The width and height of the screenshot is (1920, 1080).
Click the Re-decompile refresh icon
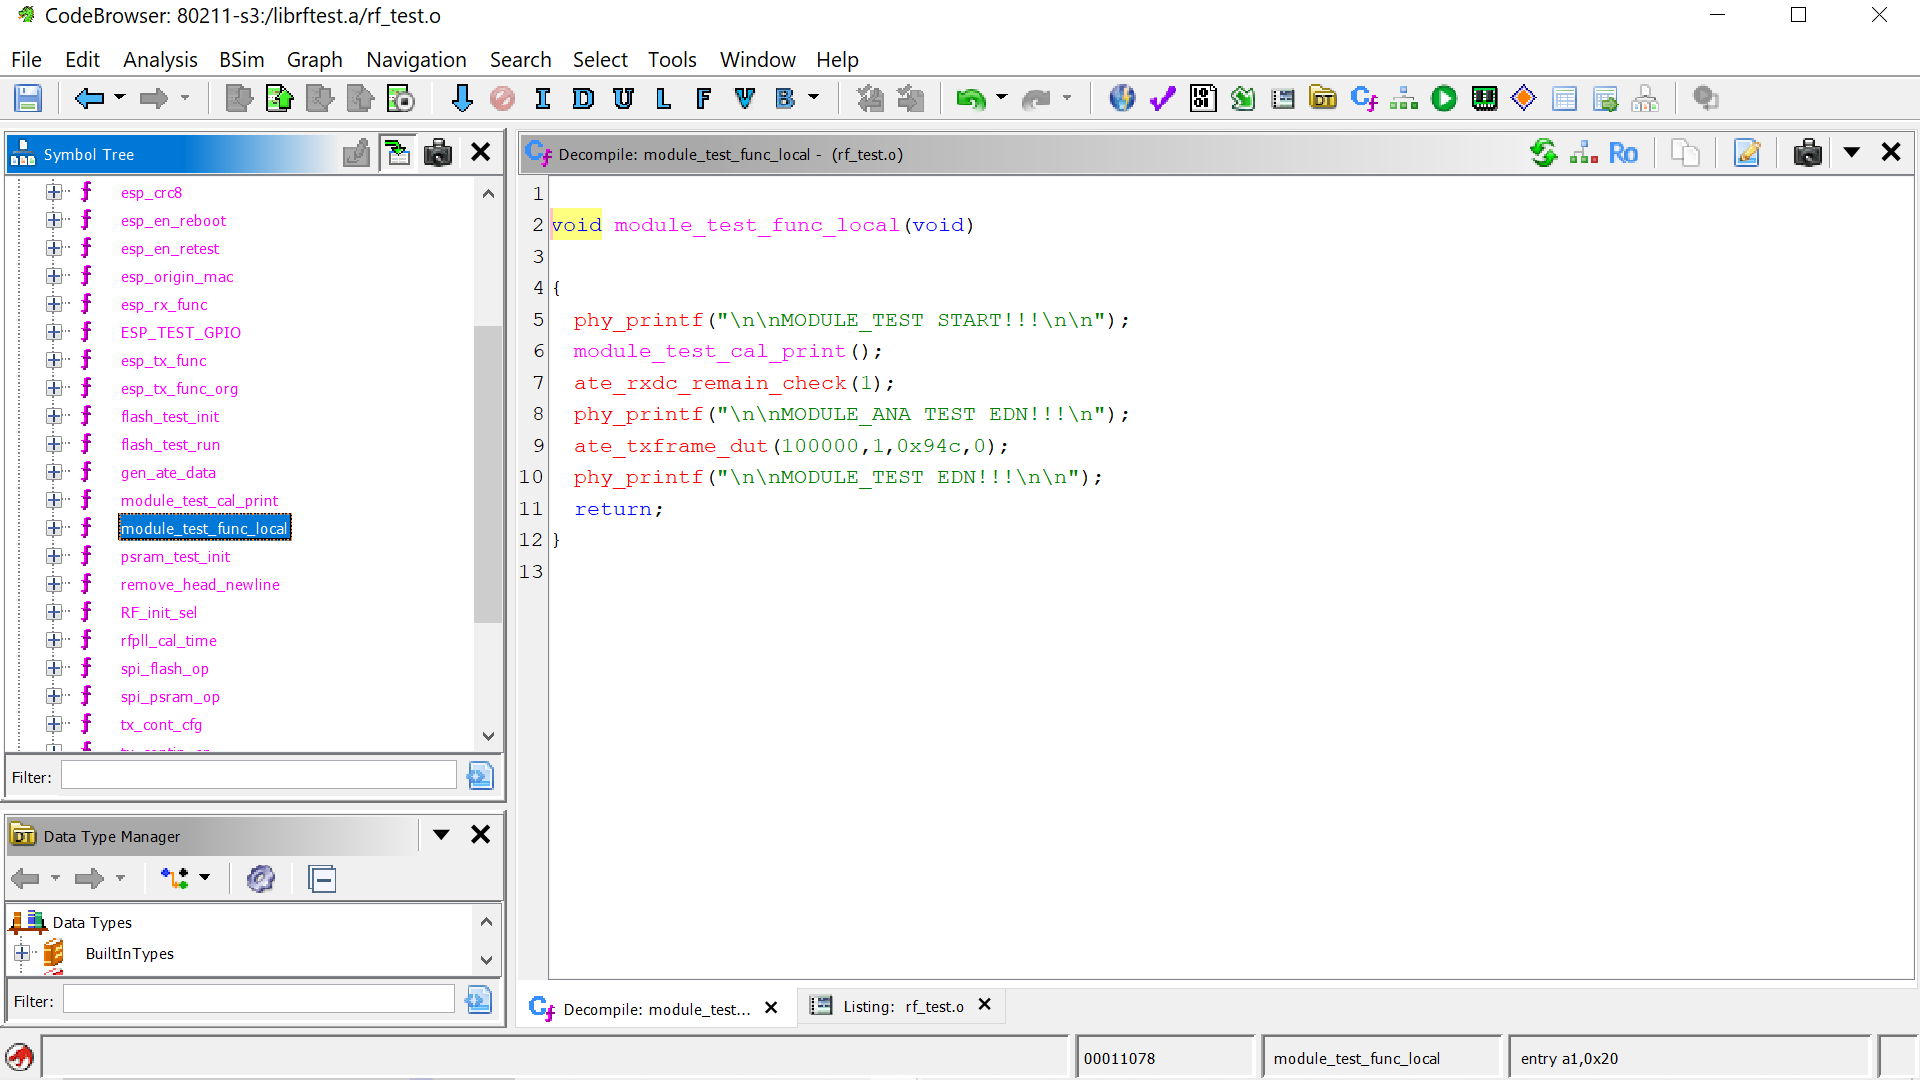point(1543,153)
